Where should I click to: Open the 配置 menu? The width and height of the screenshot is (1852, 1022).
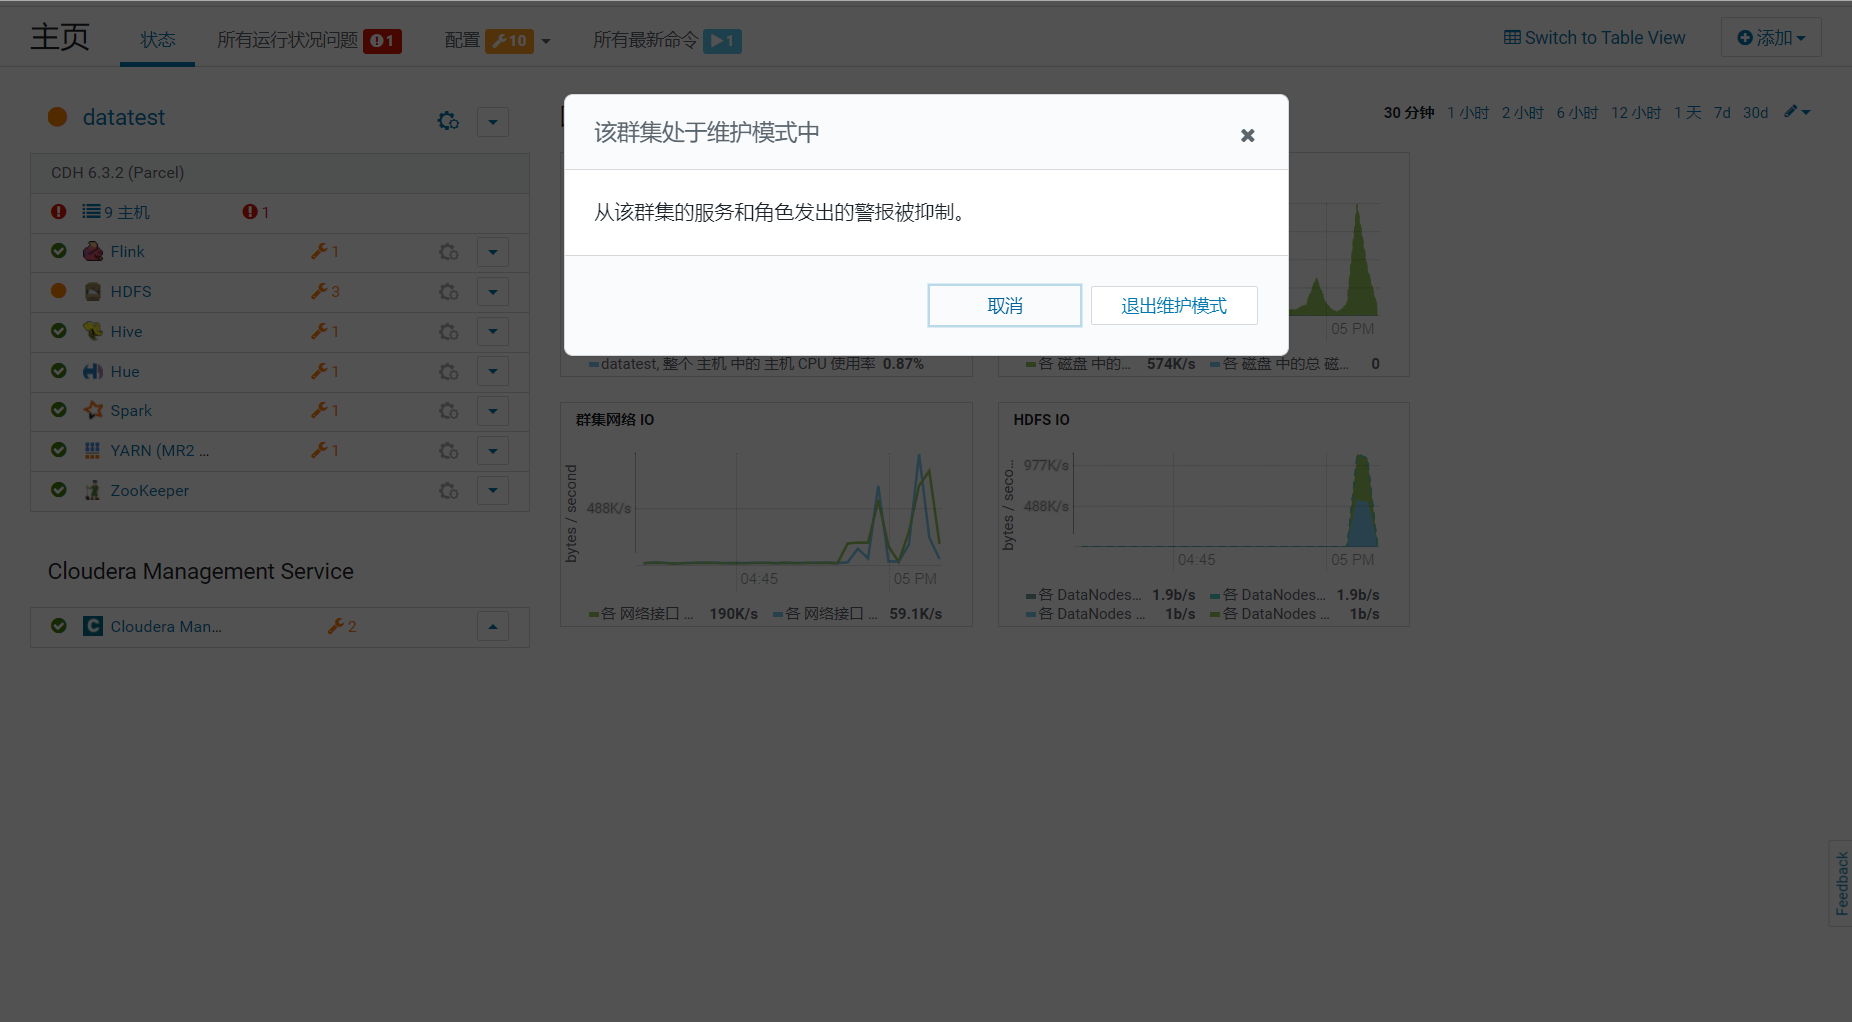click(x=498, y=40)
